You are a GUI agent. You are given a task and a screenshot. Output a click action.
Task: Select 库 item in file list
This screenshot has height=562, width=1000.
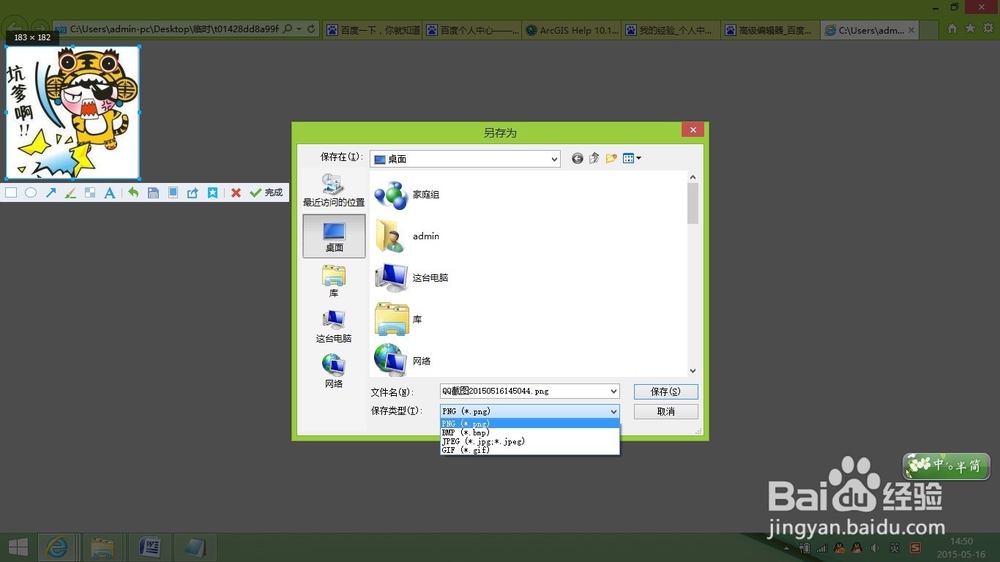tap(399, 319)
